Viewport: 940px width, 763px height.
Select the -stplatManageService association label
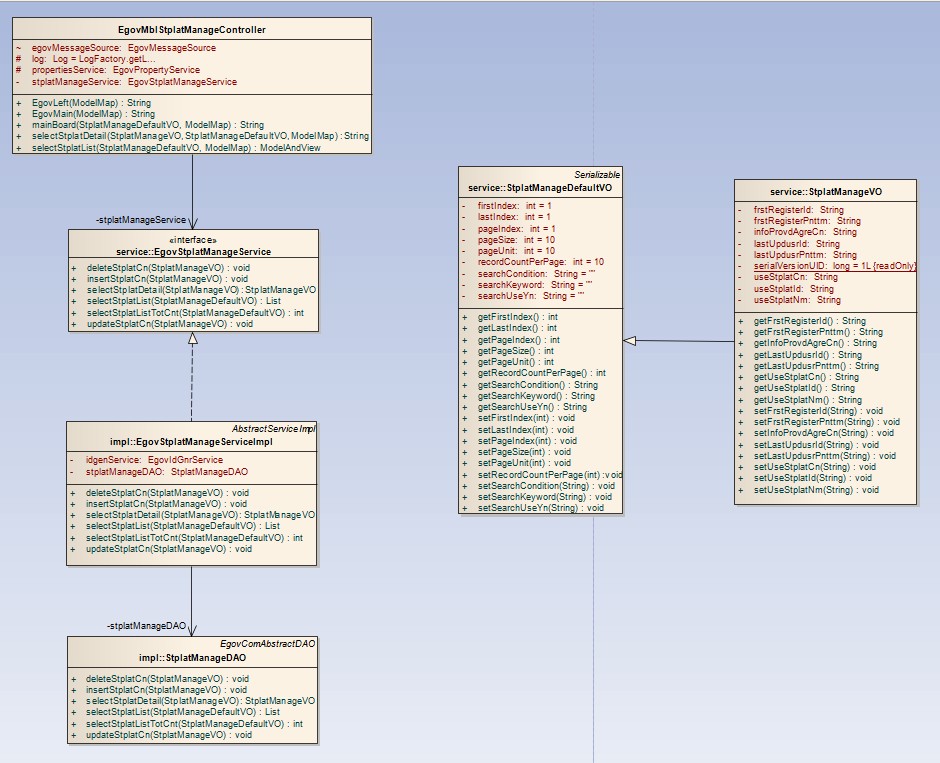tap(140, 219)
